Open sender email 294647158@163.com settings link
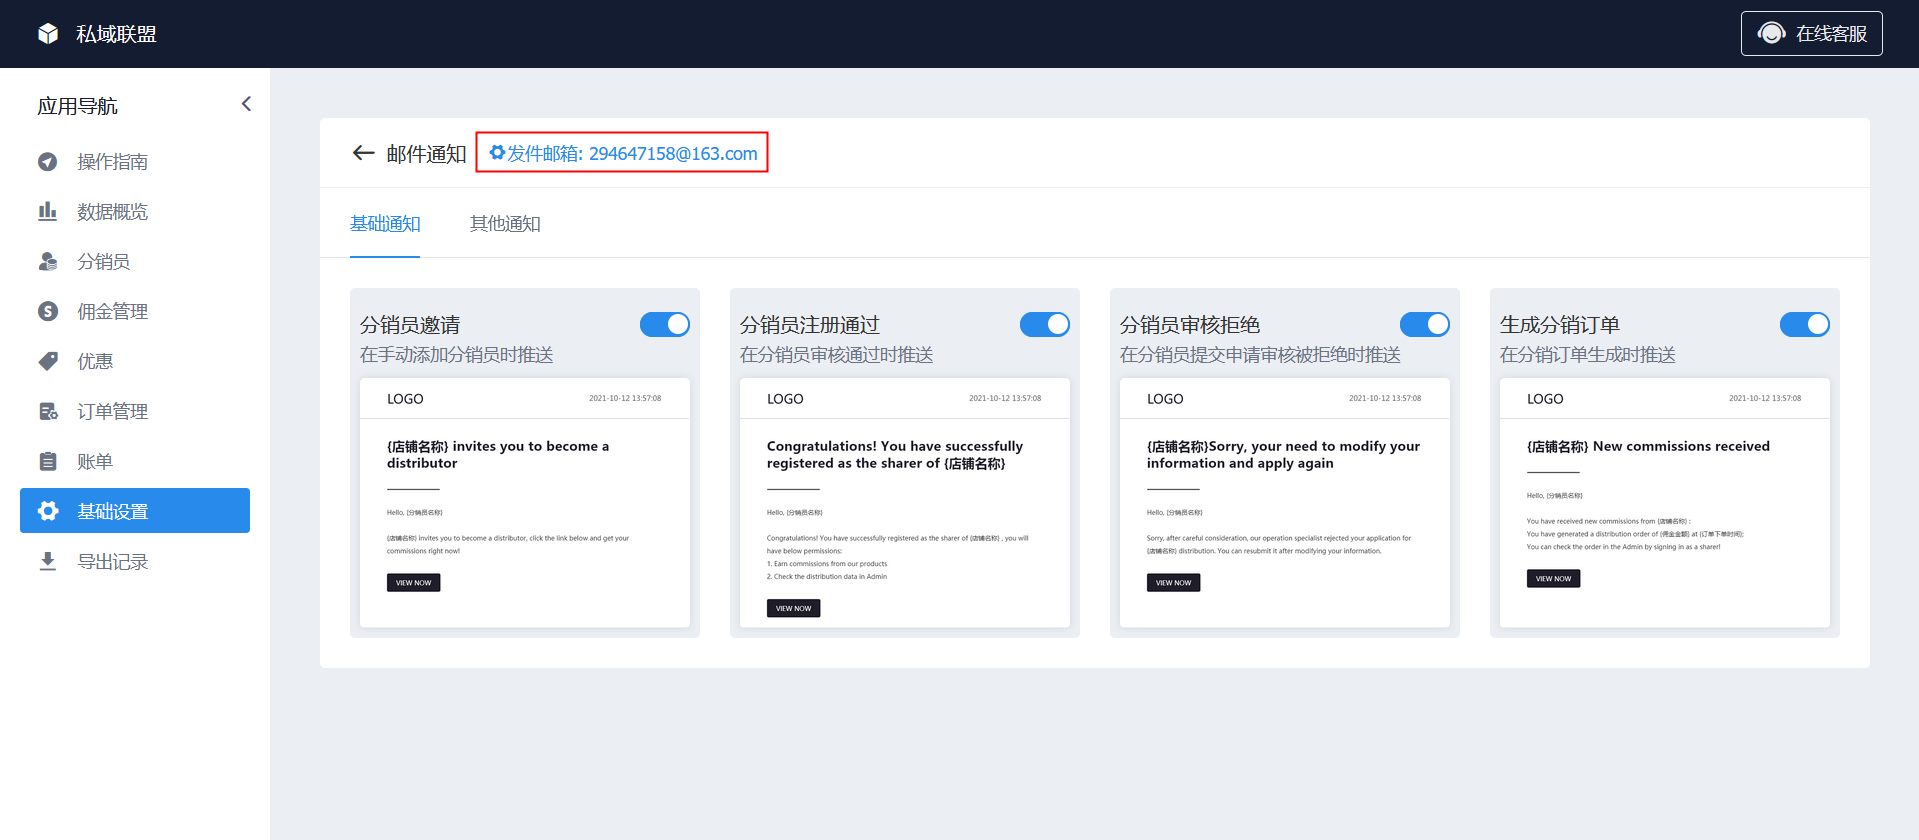Viewport: 1919px width, 840px height. 622,153
